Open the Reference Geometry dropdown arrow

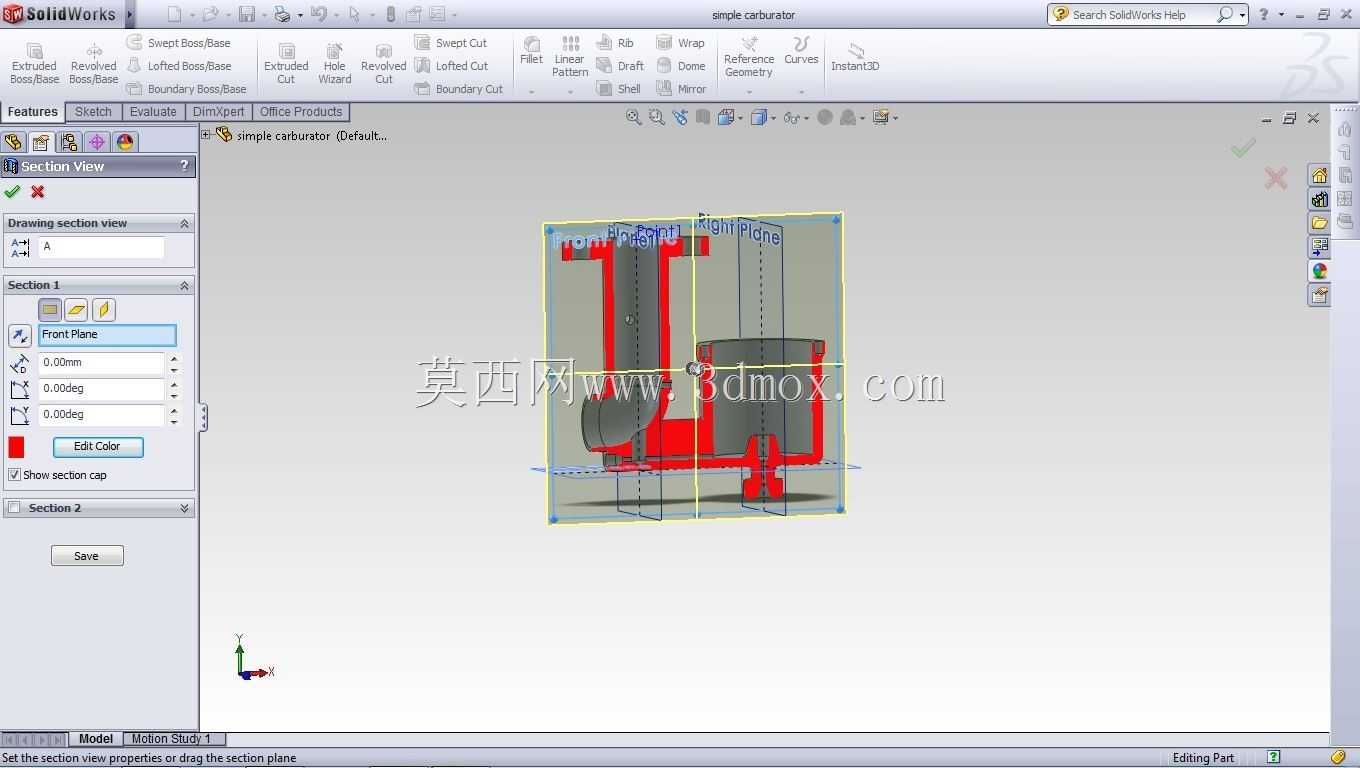[749, 92]
